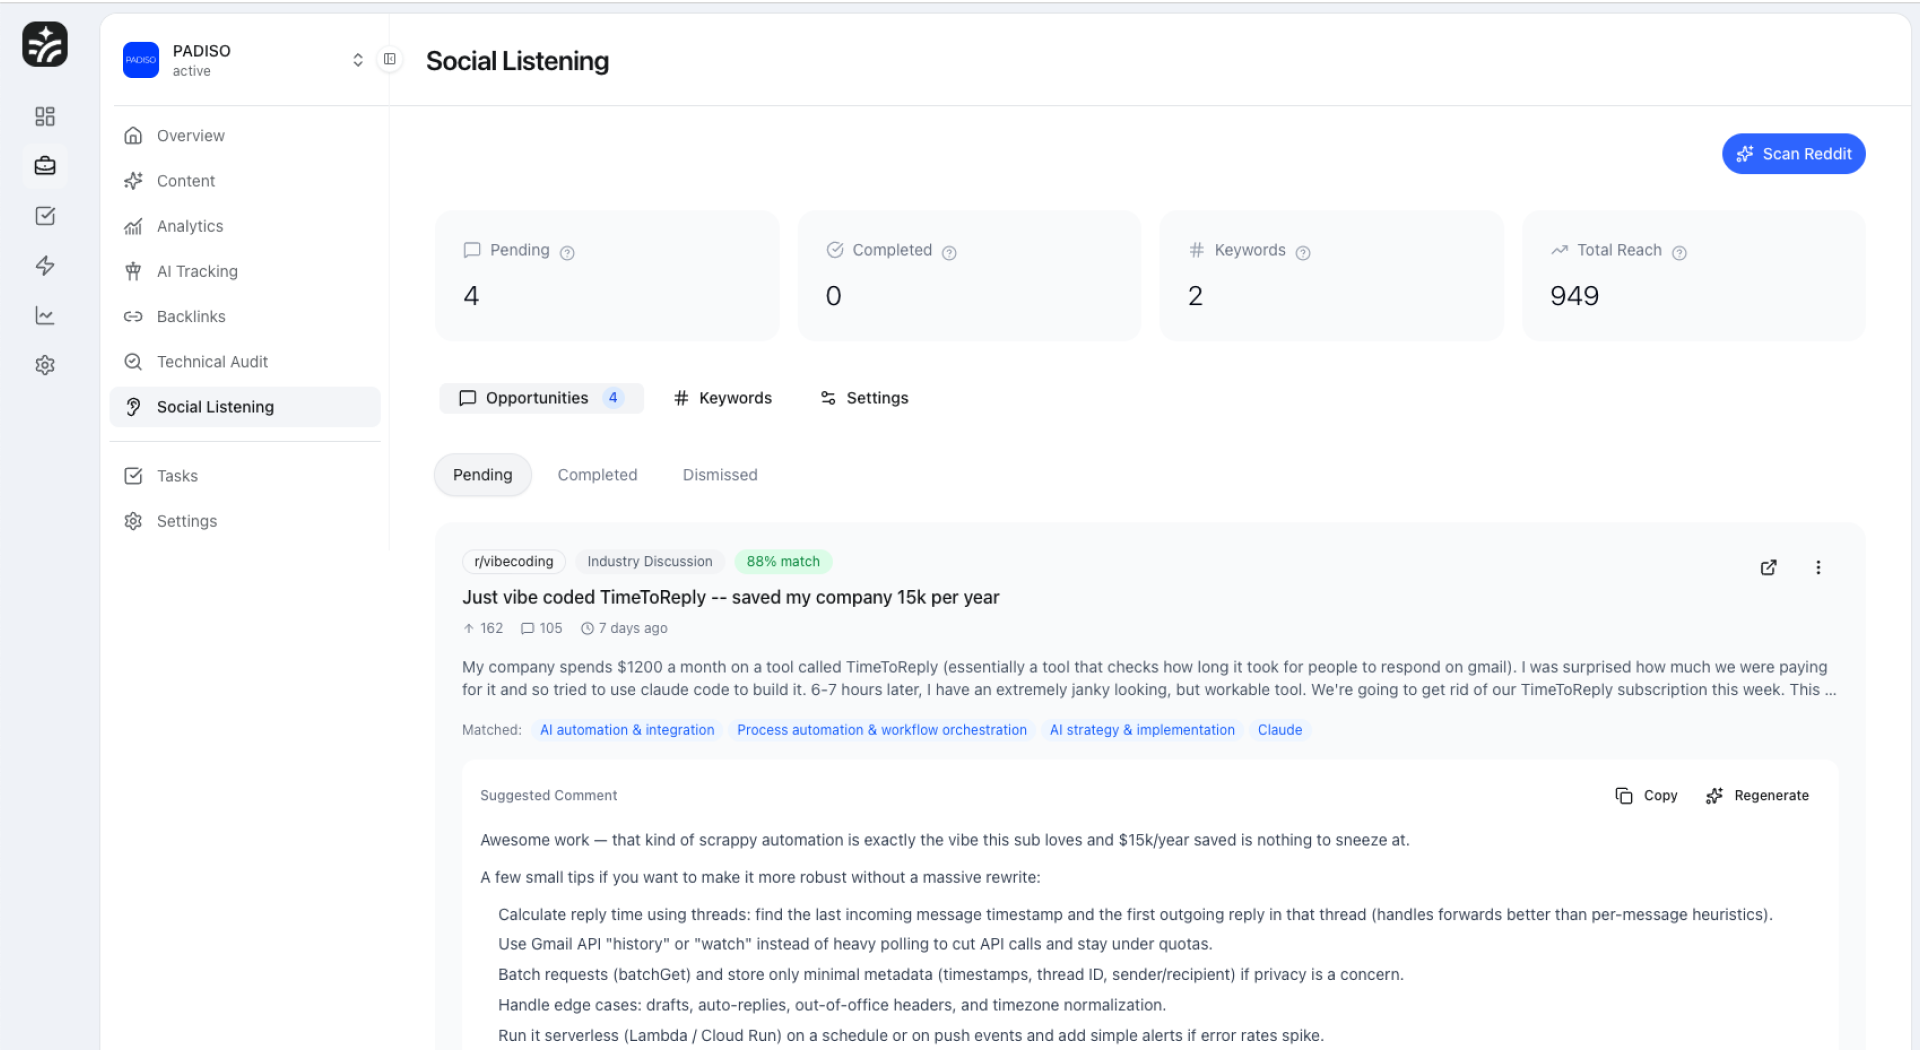This screenshot has width=1920, height=1050.
Task: Open Analytics in the sidebar
Action: pos(245,226)
